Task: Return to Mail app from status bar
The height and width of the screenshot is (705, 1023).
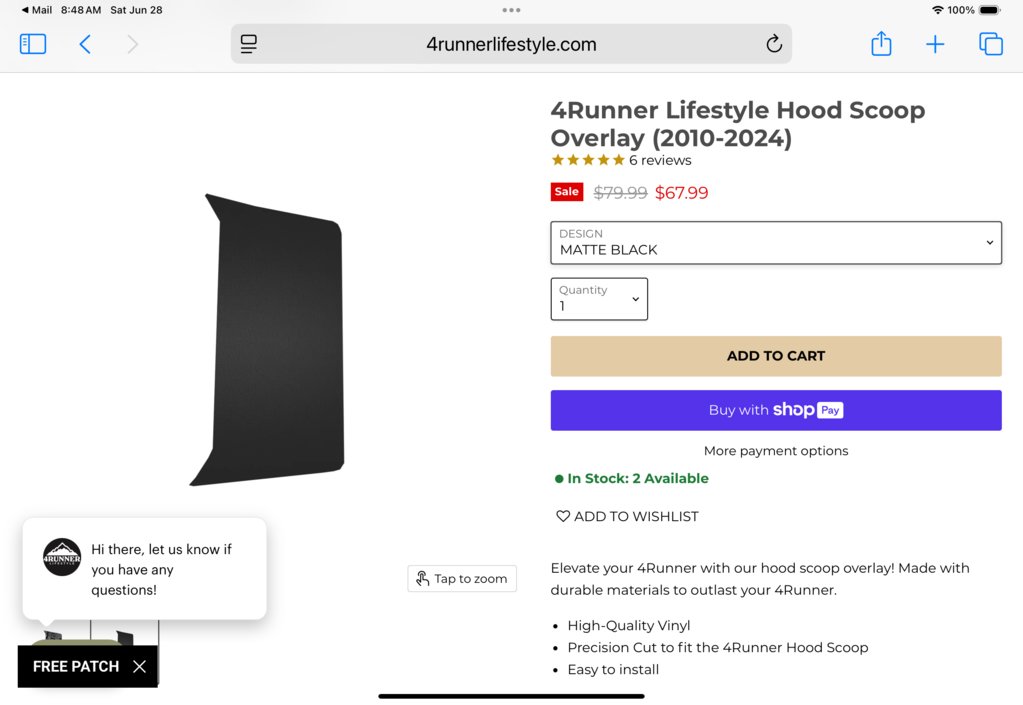Action: 37,10
